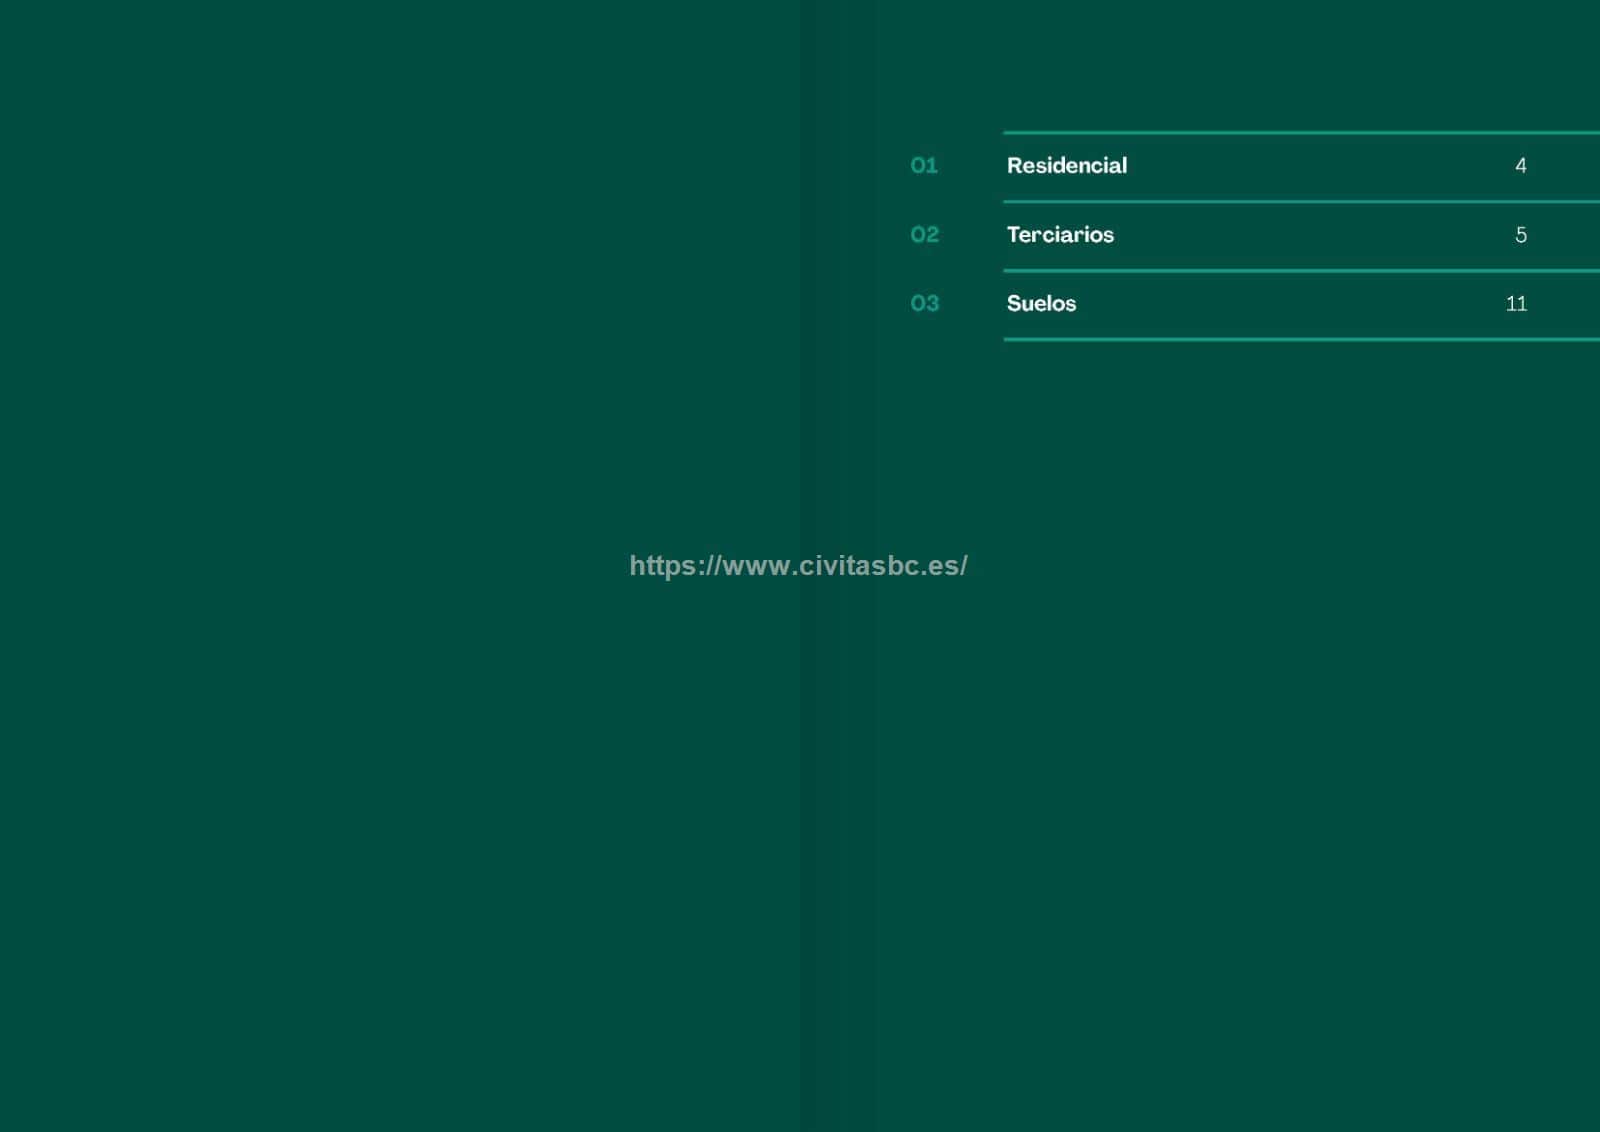Click the divider line below Suelos
This screenshot has width=1600, height=1132.
pyautogui.click(x=1300, y=340)
